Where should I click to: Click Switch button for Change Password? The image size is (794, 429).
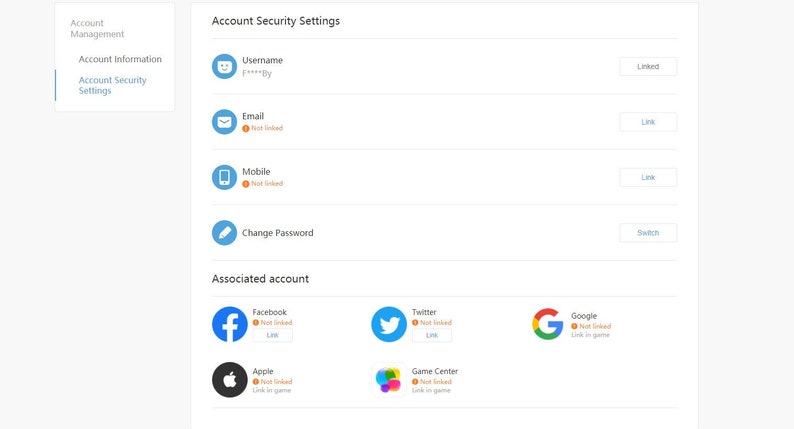tap(648, 232)
